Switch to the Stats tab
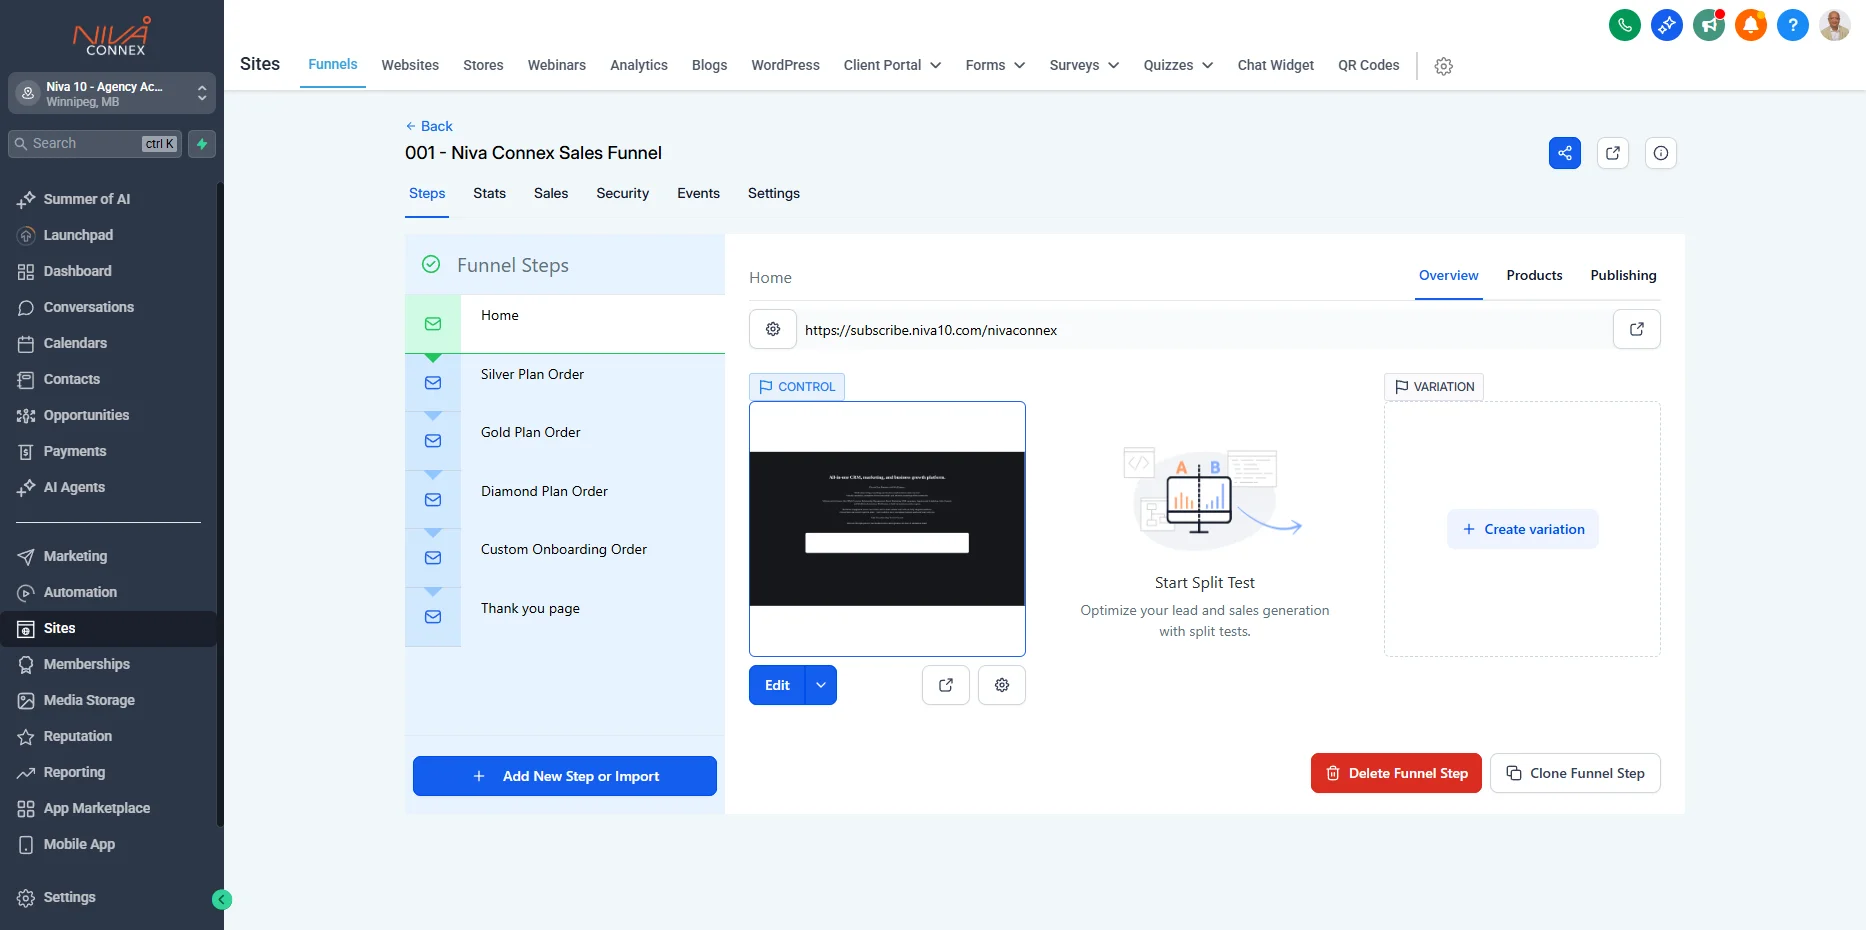Viewport: 1866px width, 930px height. click(x=489, y=193)
